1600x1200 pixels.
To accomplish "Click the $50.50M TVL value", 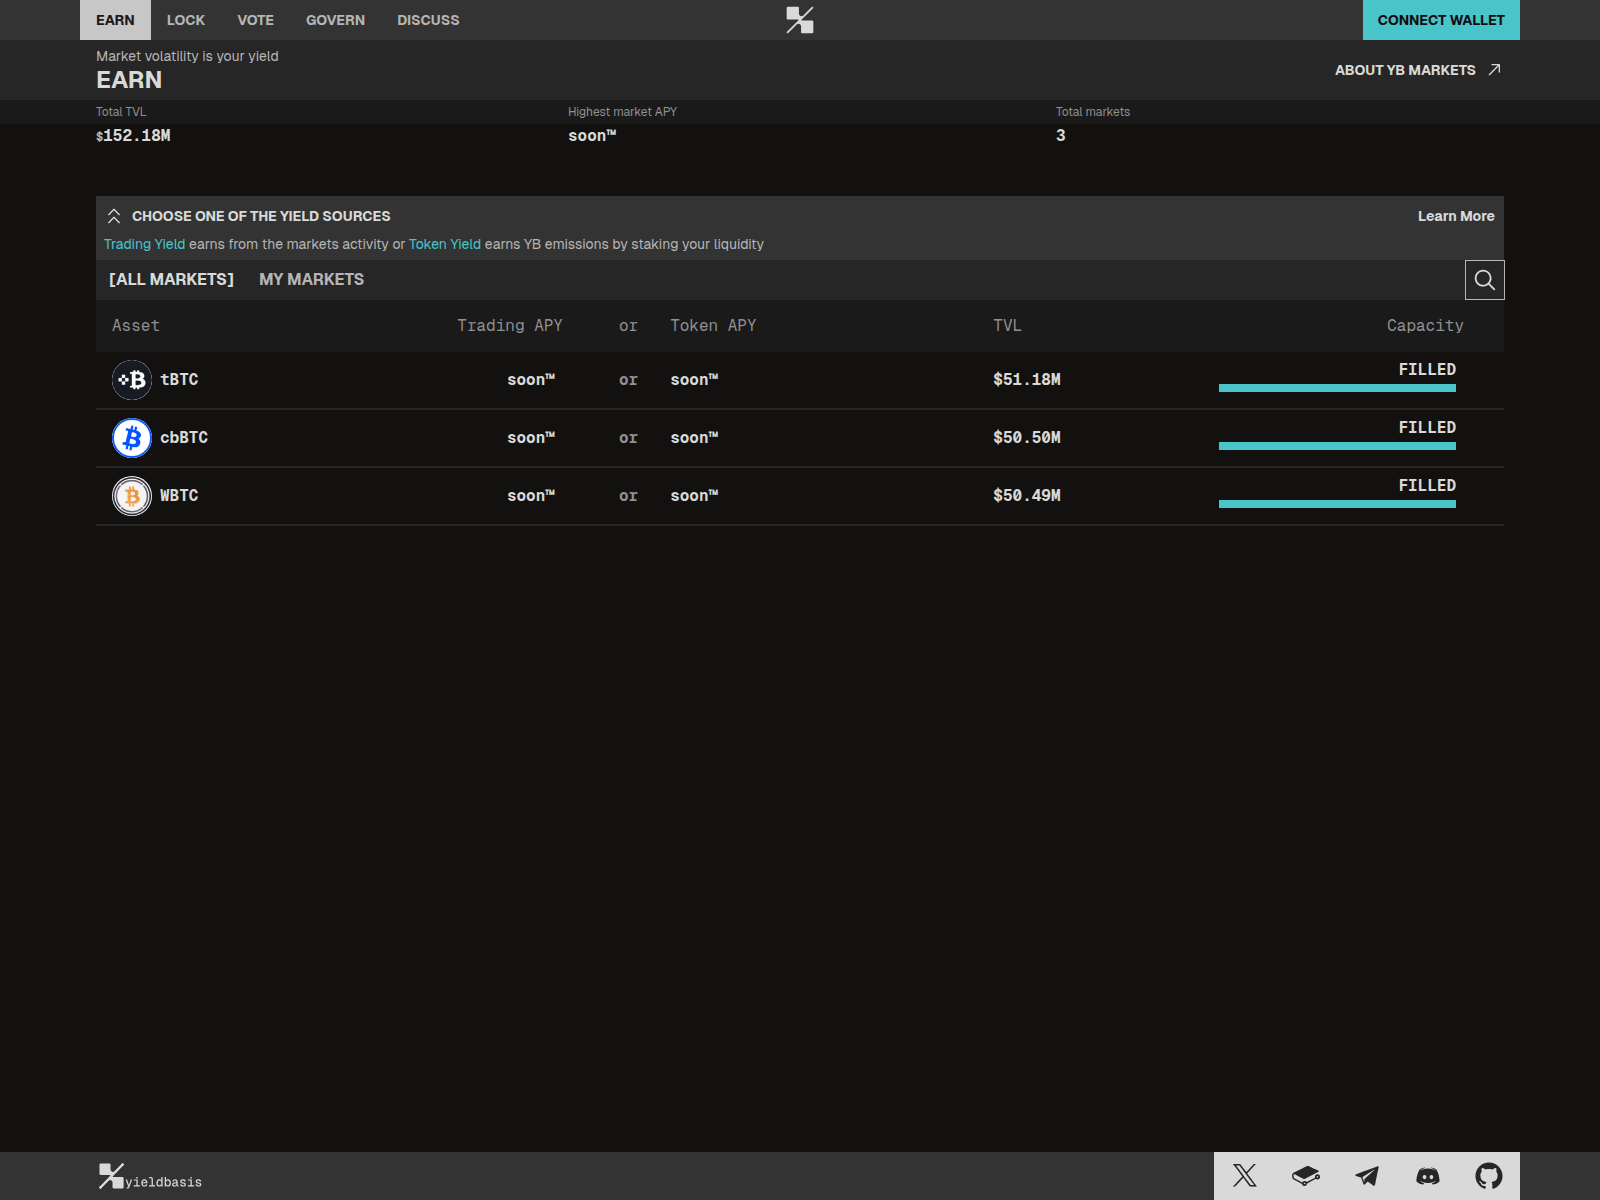I will (x=1027, y=438).
